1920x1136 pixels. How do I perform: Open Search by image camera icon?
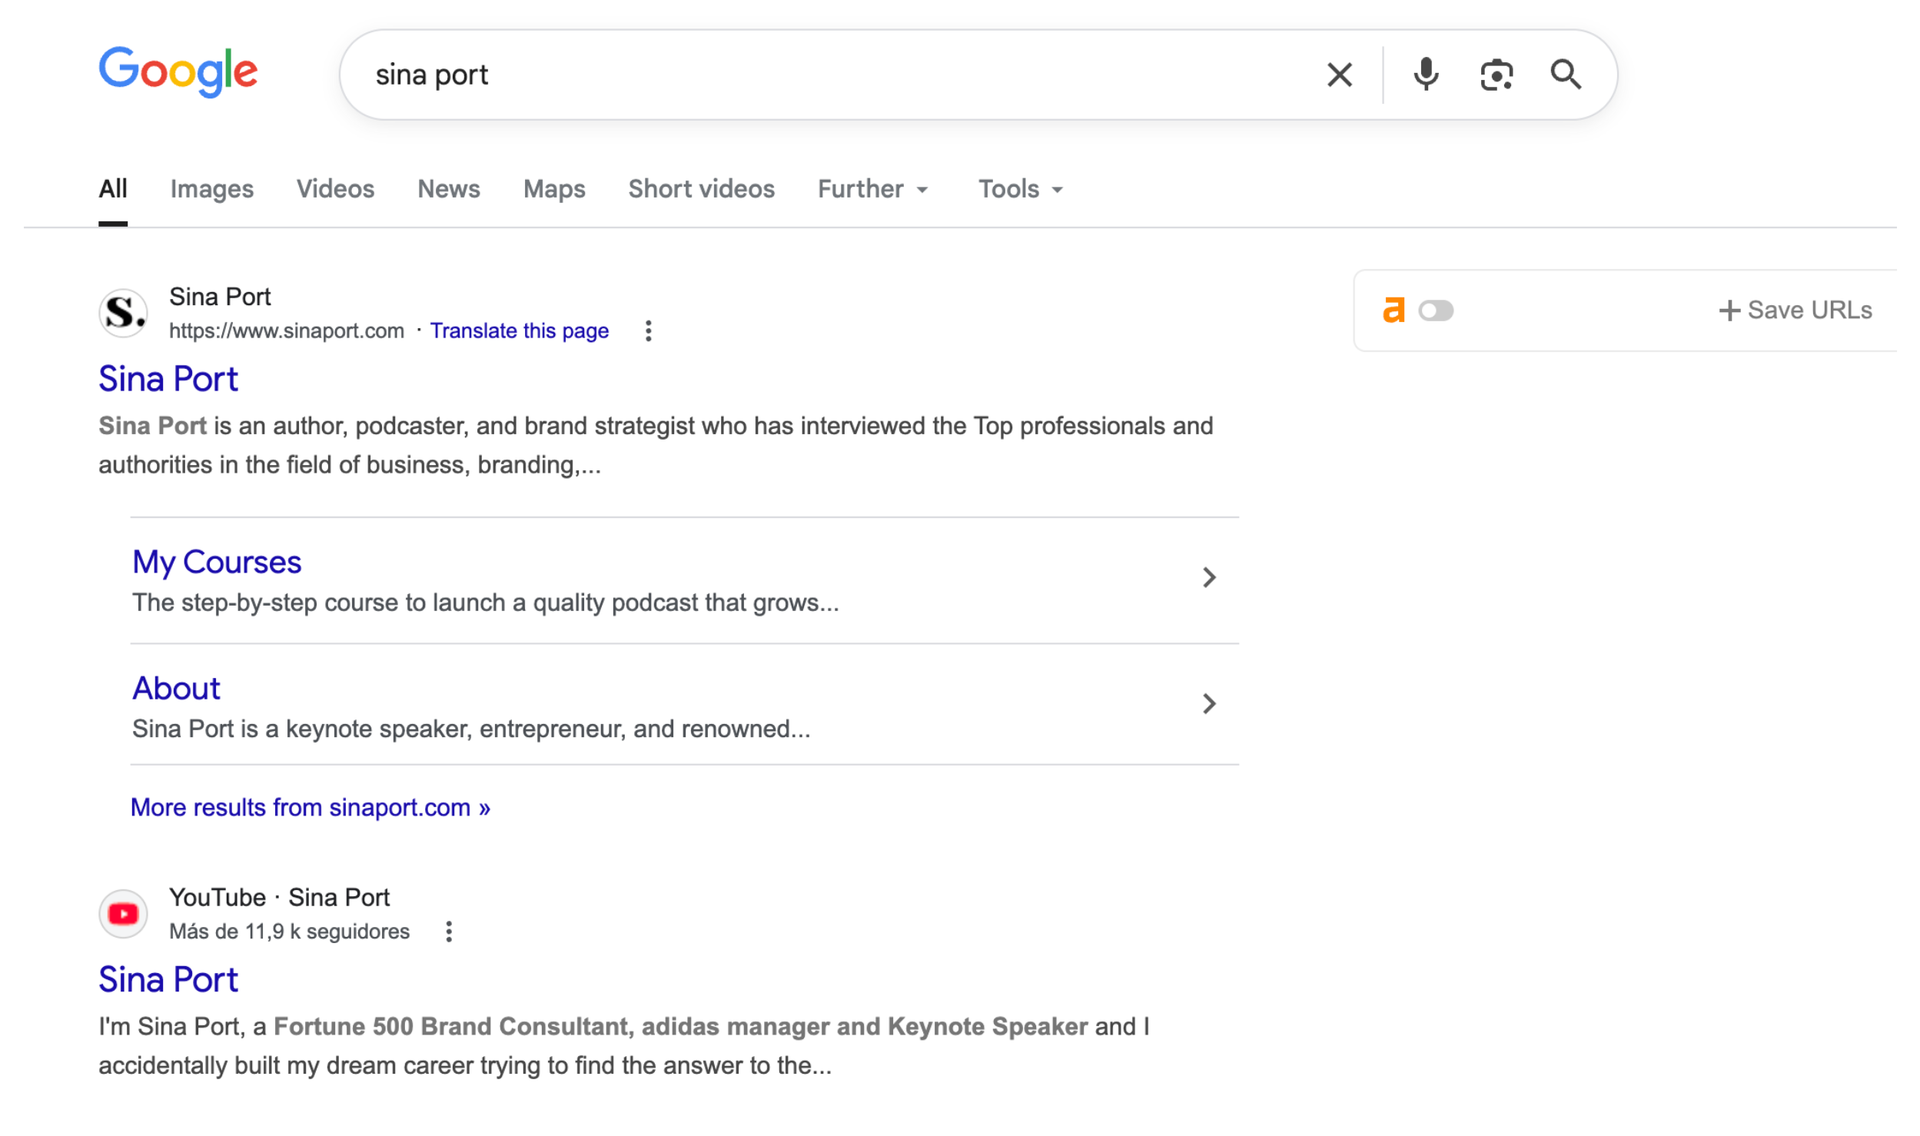point(1496,75)
